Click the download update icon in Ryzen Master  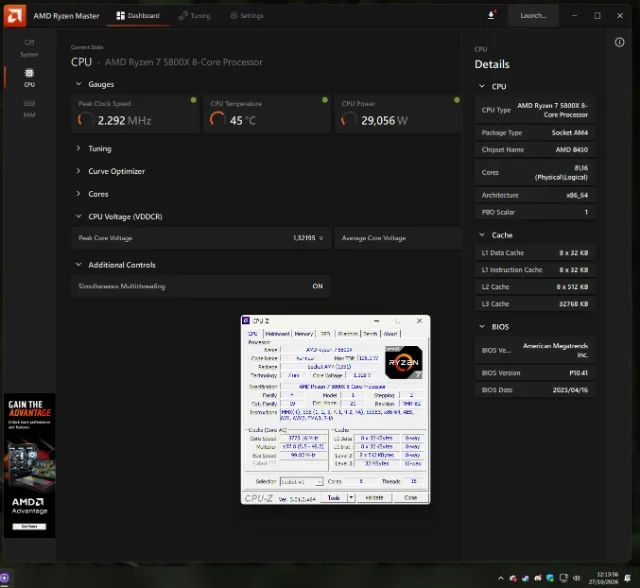pyautogui.click(x=491, y=16)
